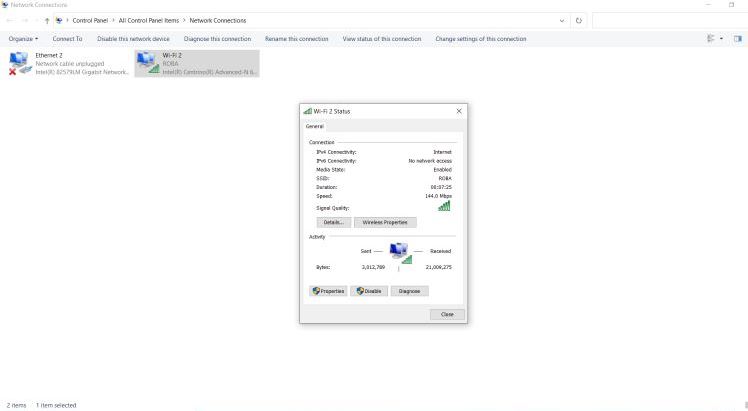Select the Wi-Fi 2 adapter icon
Screen dimensions: 748x411
(x=147, y=62)
